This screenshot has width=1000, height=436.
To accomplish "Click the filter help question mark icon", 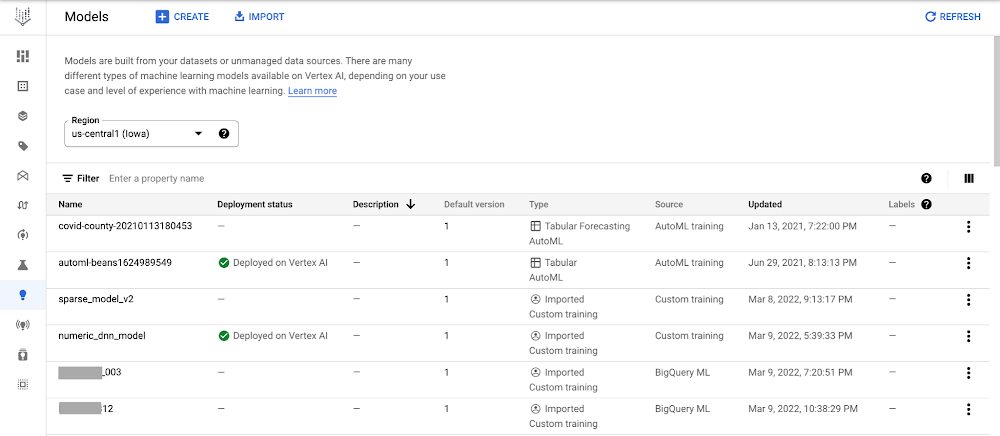I will [x=926, y=178].
